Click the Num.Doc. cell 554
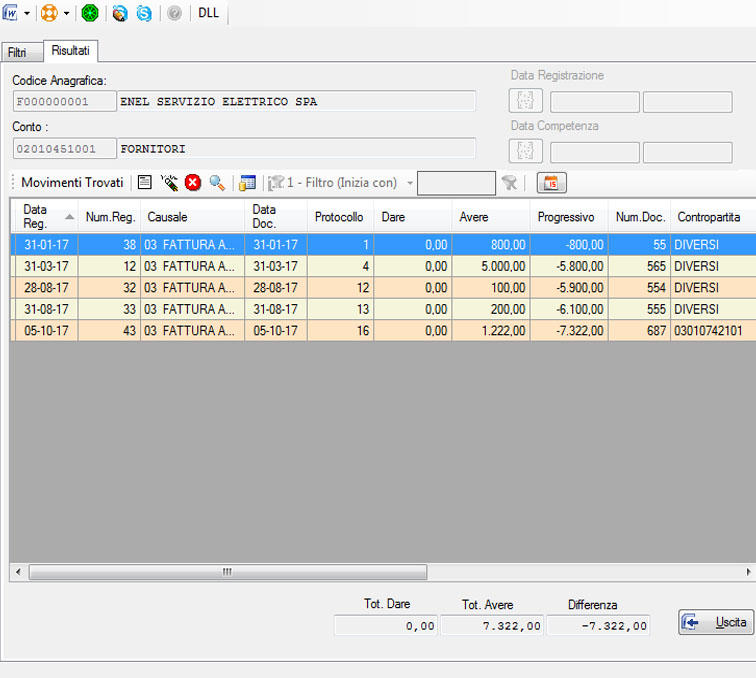756x678 pixels. (639, 288)
